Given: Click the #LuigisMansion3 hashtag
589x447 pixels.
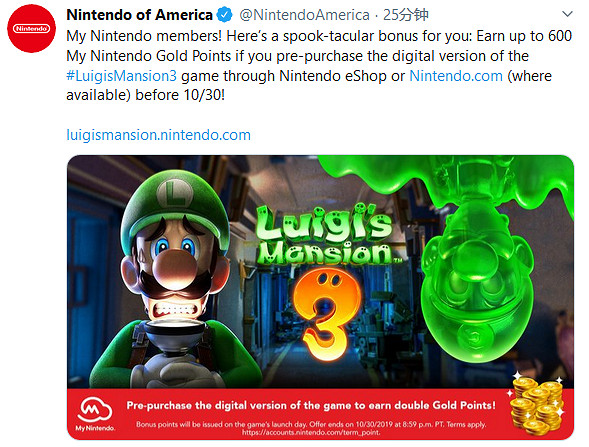Looking at the screenshot, I should [121, 76].
